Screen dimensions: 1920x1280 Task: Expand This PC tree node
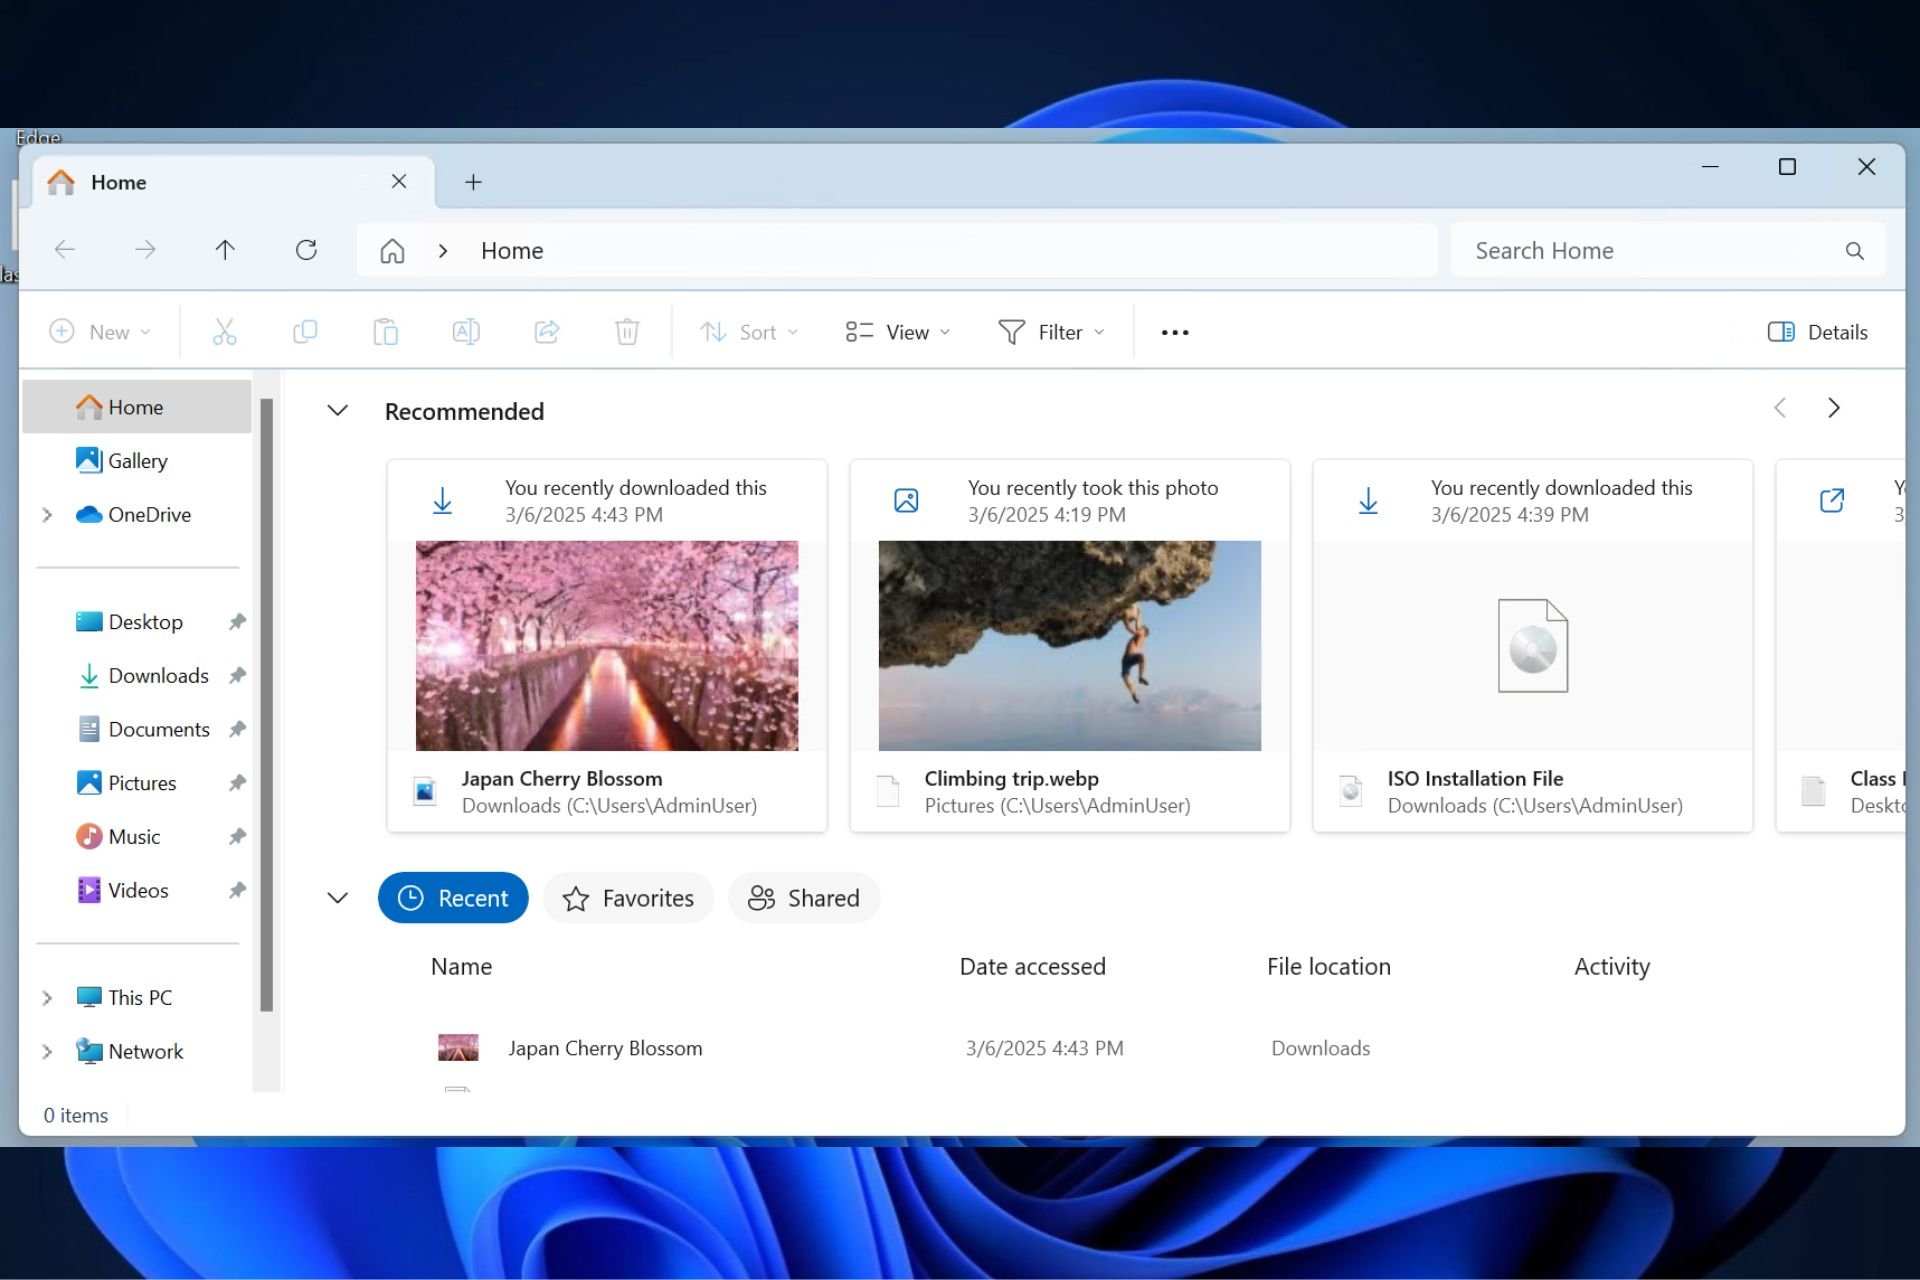pos(47,998)
